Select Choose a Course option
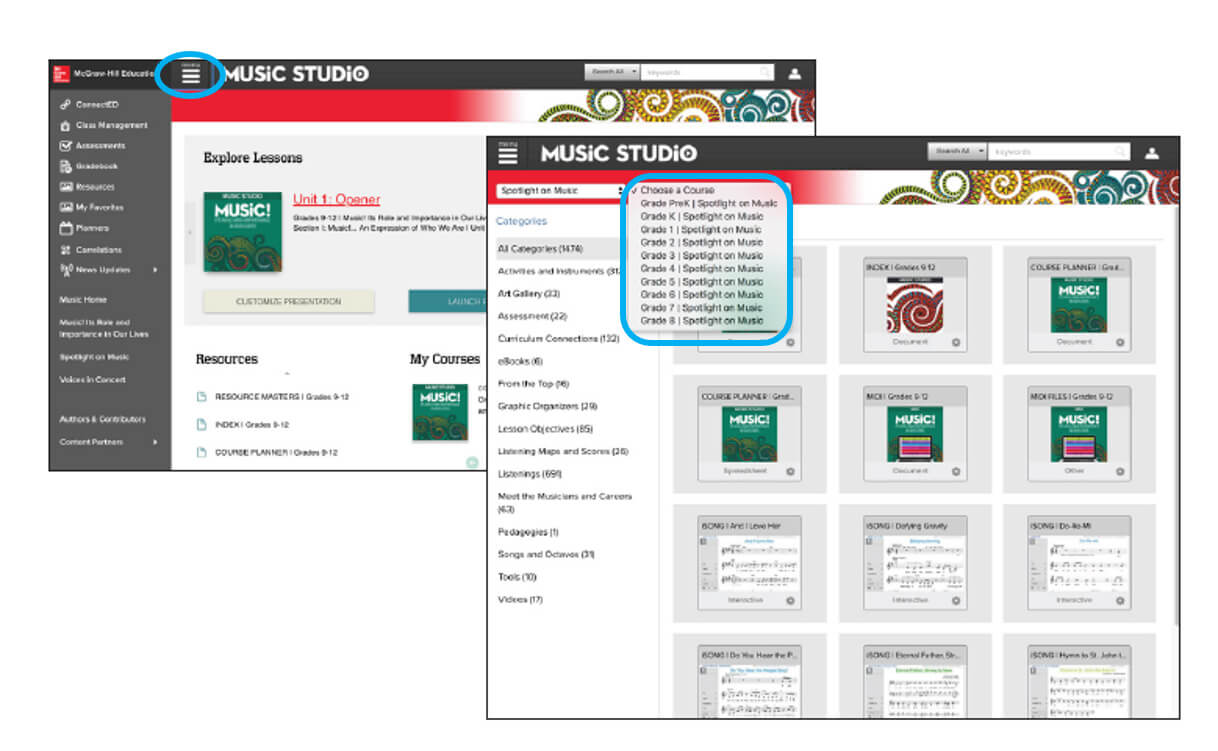Viewport: 1218px width, 751px height. 677,190
